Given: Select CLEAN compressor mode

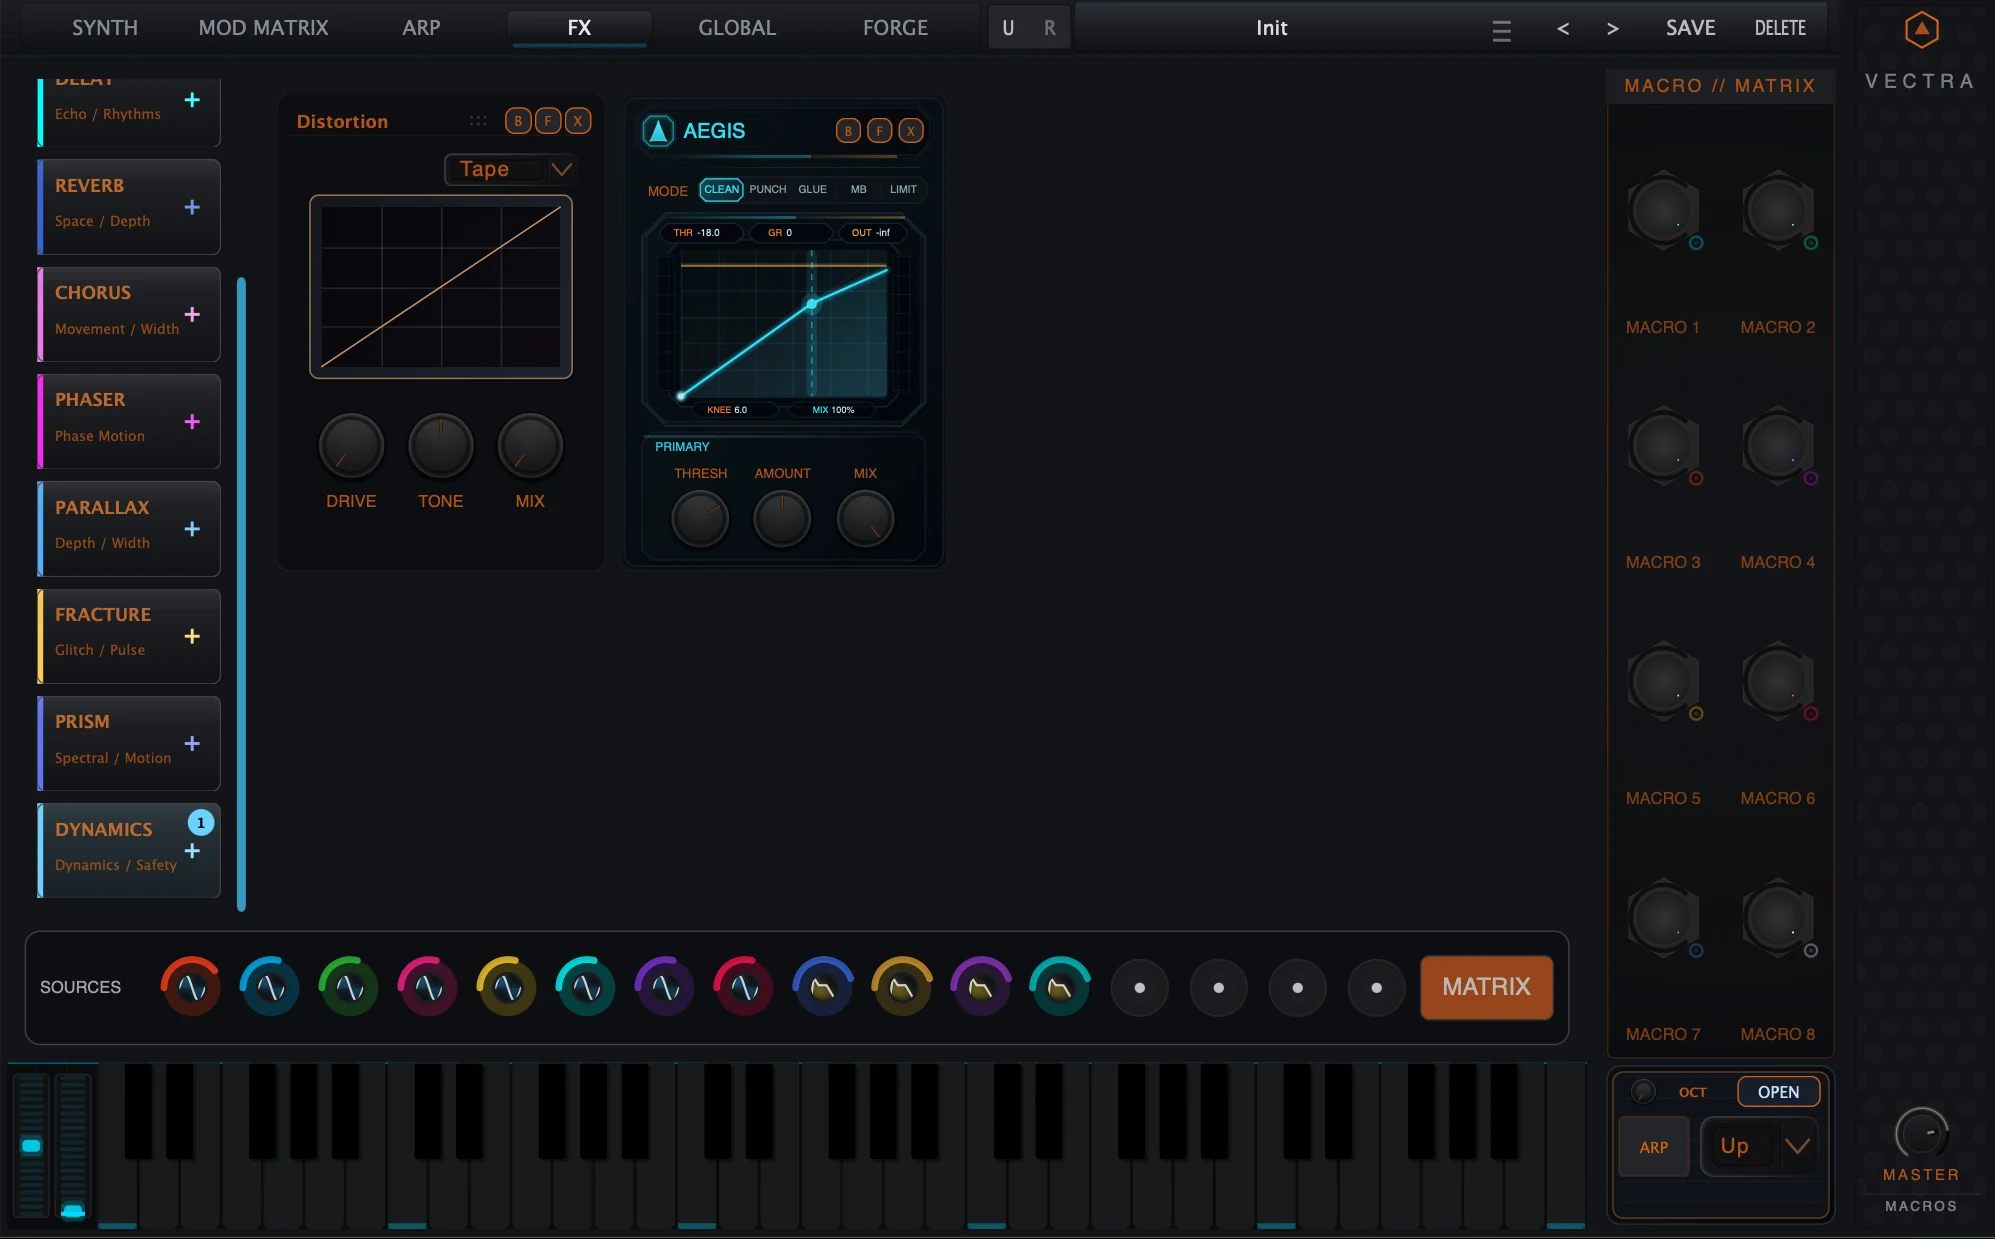Looking at the screenshot, I should [721, 189].
